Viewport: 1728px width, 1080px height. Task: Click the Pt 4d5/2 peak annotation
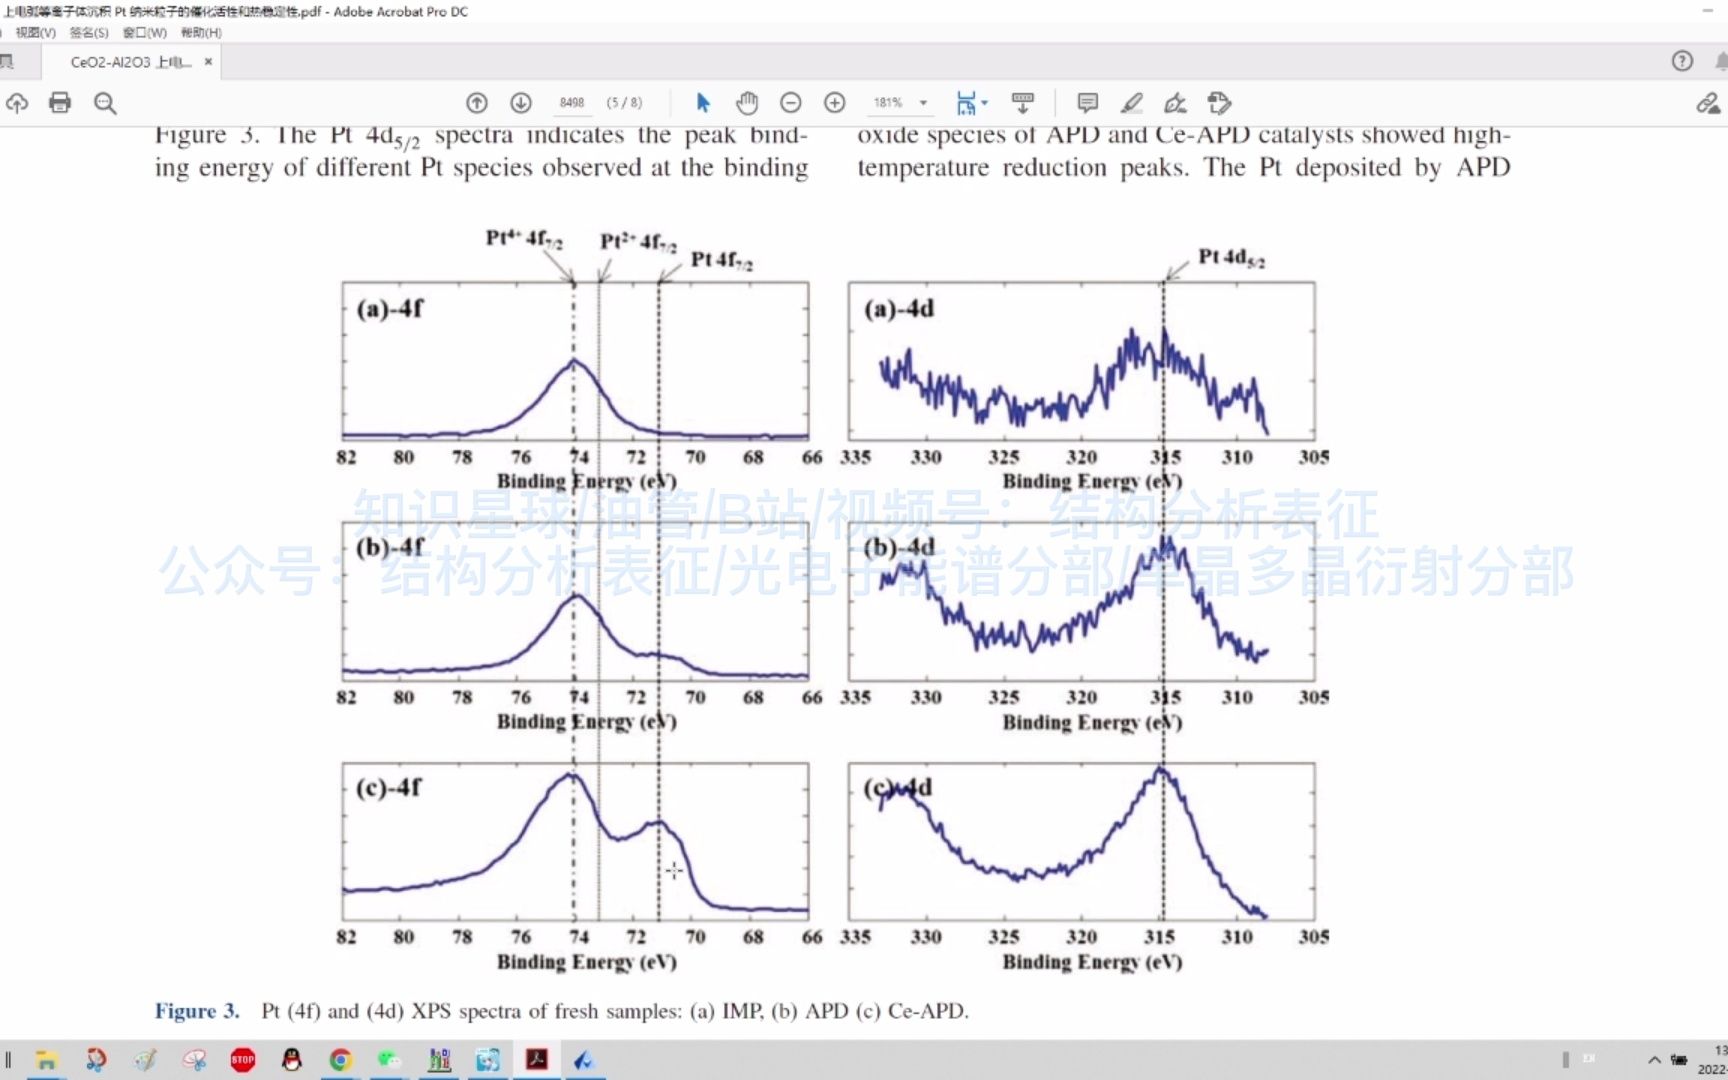1232,258
